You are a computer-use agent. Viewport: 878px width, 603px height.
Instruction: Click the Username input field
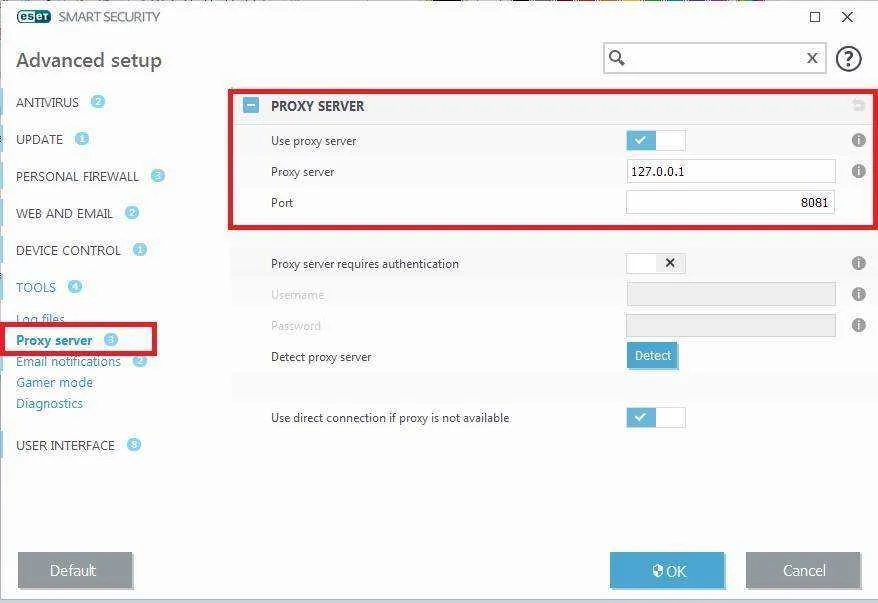point(731,294)
